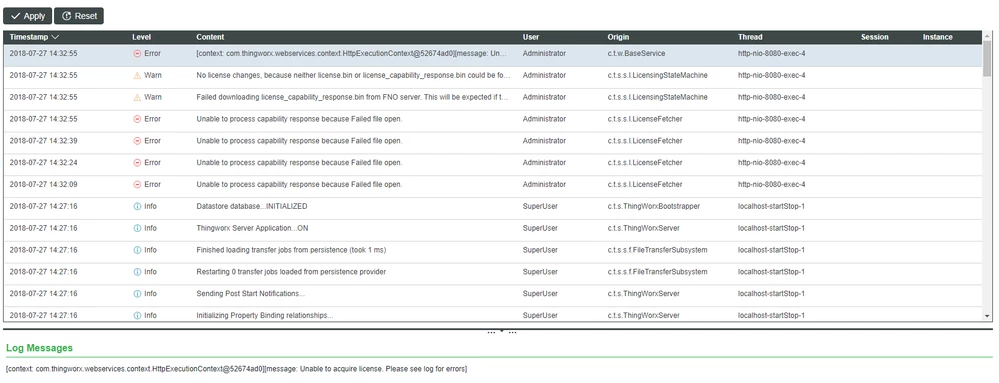
Task: Click the Content column header
Action: coord(210,37)
